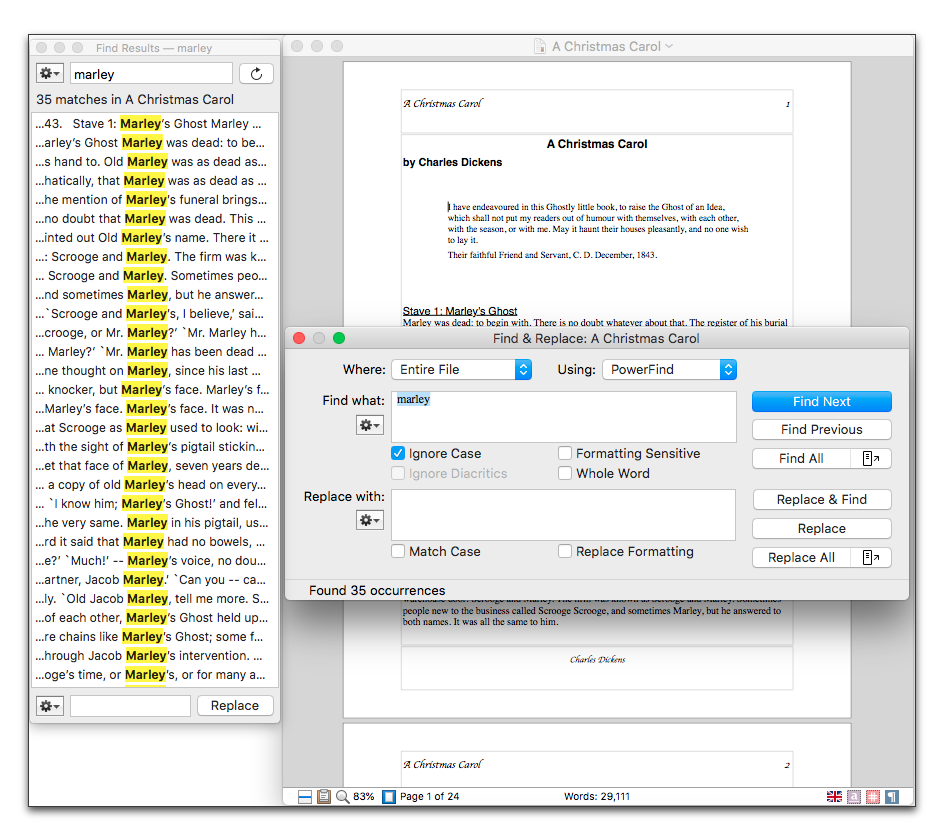Click the red grid status bar icon

point(873,797)
